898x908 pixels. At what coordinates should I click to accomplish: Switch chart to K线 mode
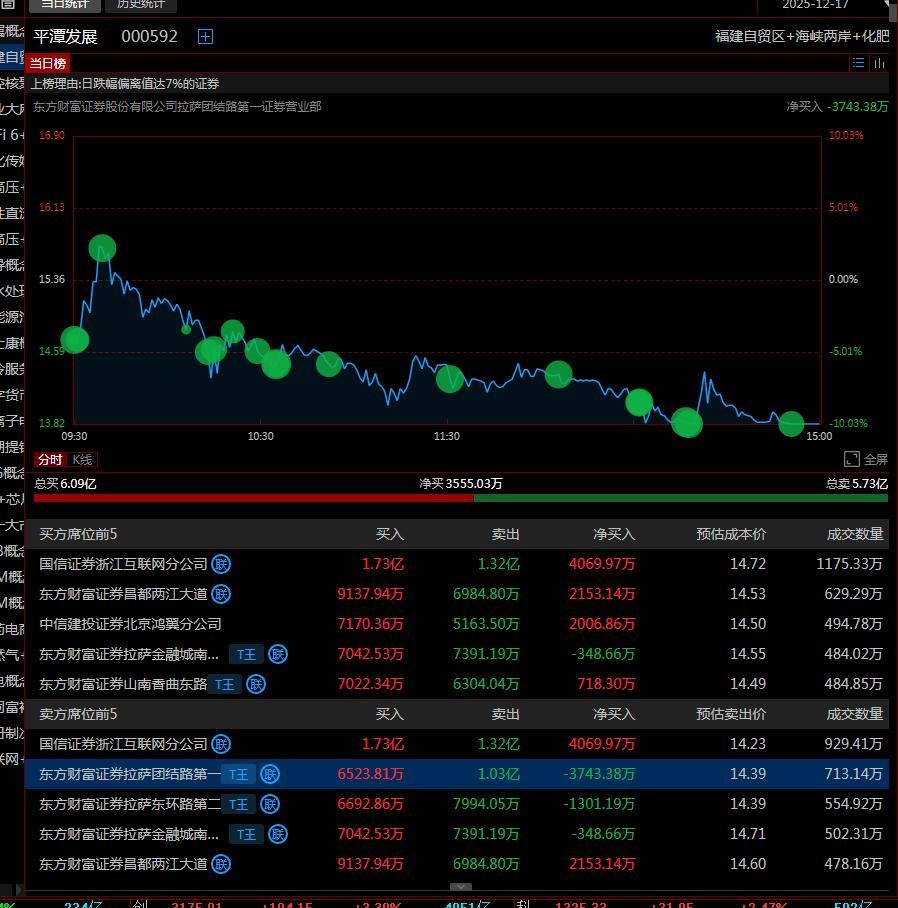tap(82, 460)
